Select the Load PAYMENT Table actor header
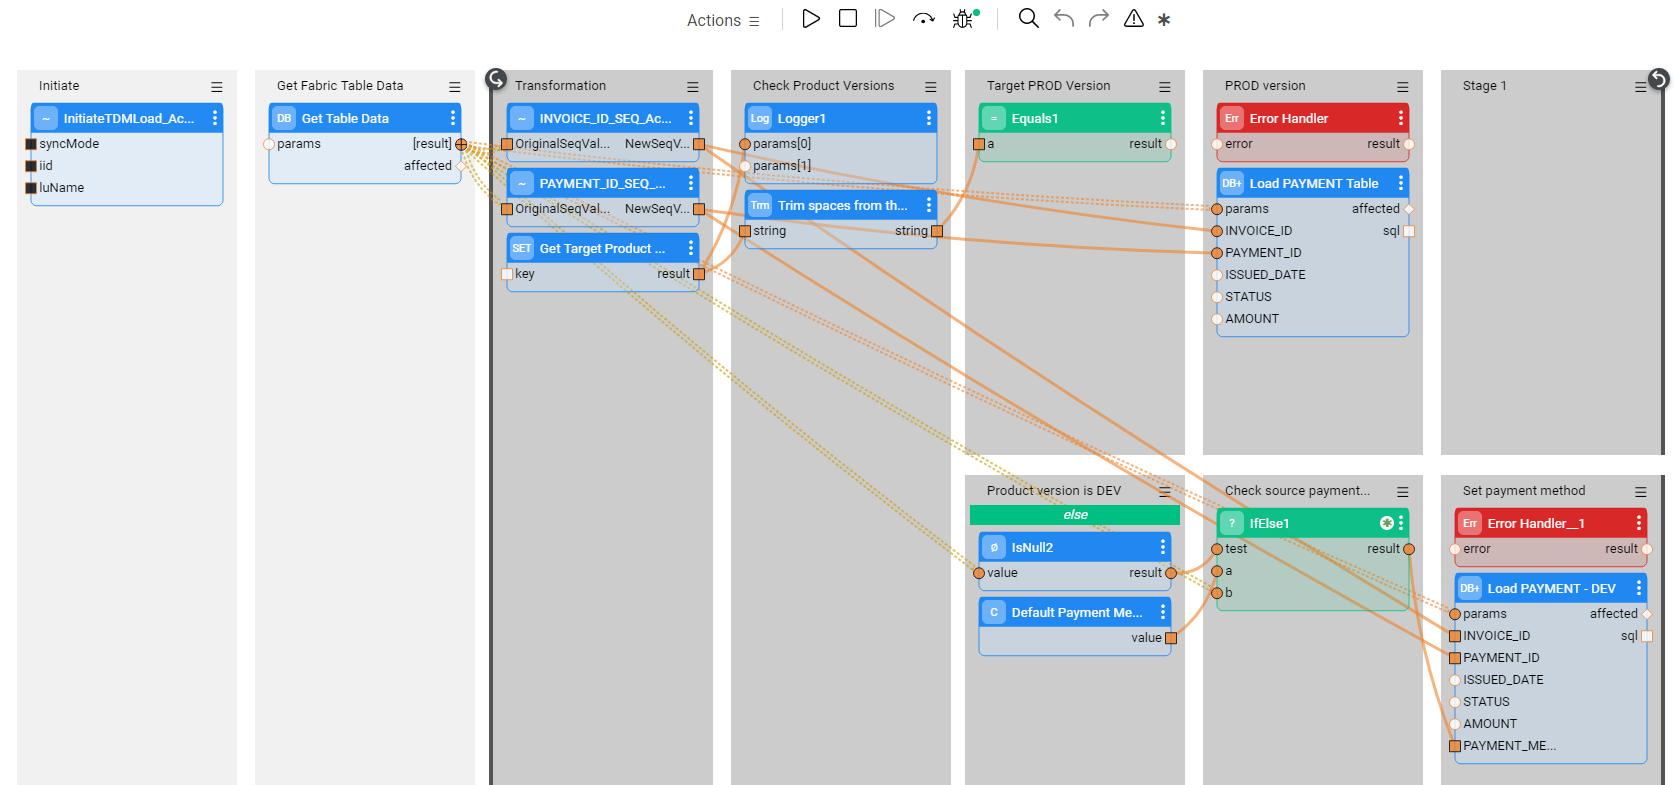This screenshot has height=785, width=1674. coord(1313,183)
